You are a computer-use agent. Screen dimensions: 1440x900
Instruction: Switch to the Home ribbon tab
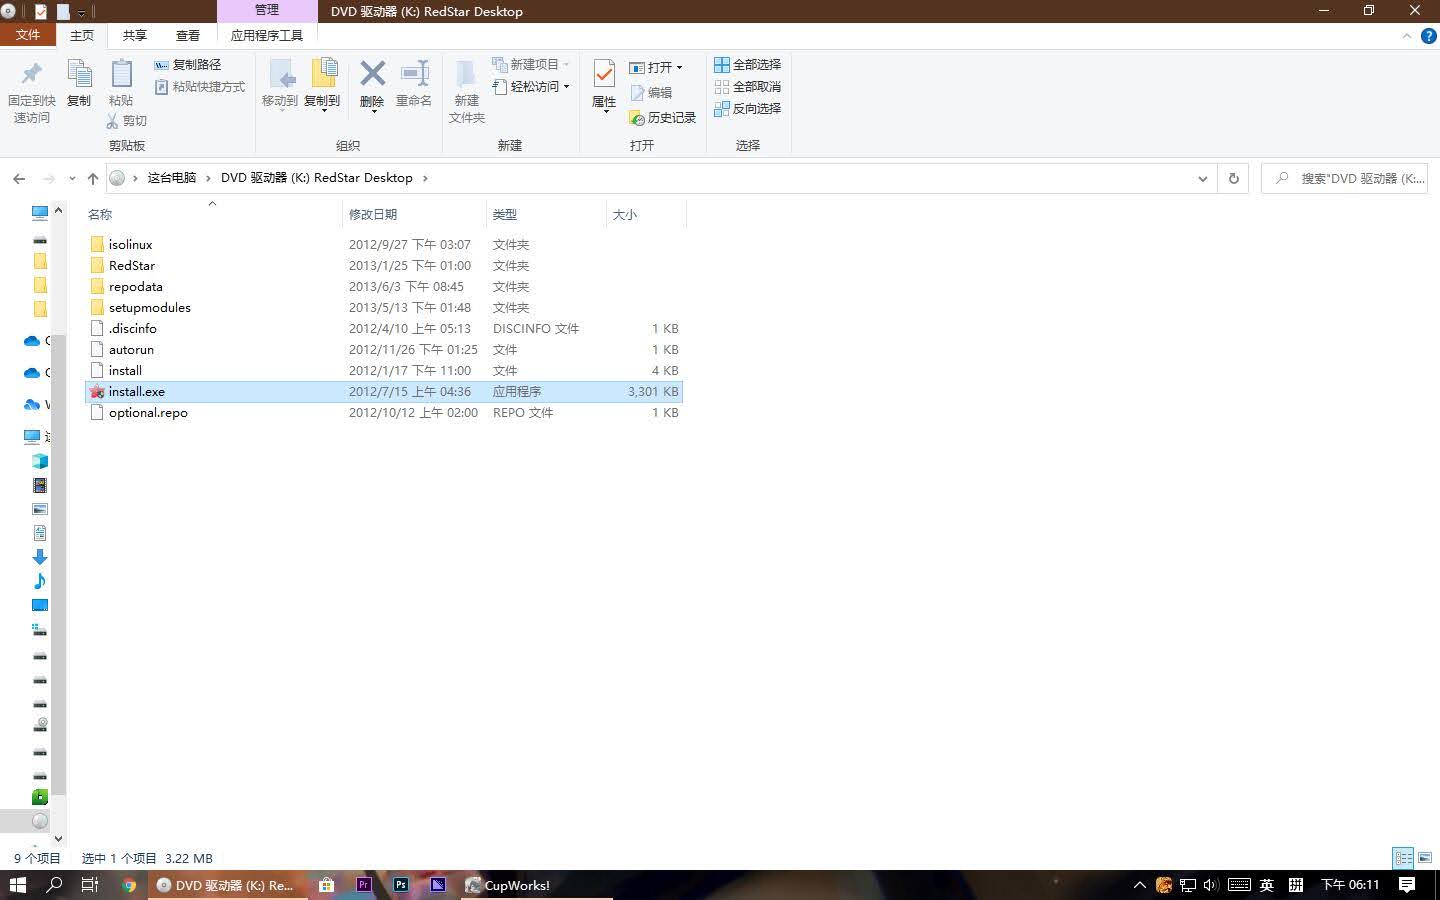[x=82, y=35]
